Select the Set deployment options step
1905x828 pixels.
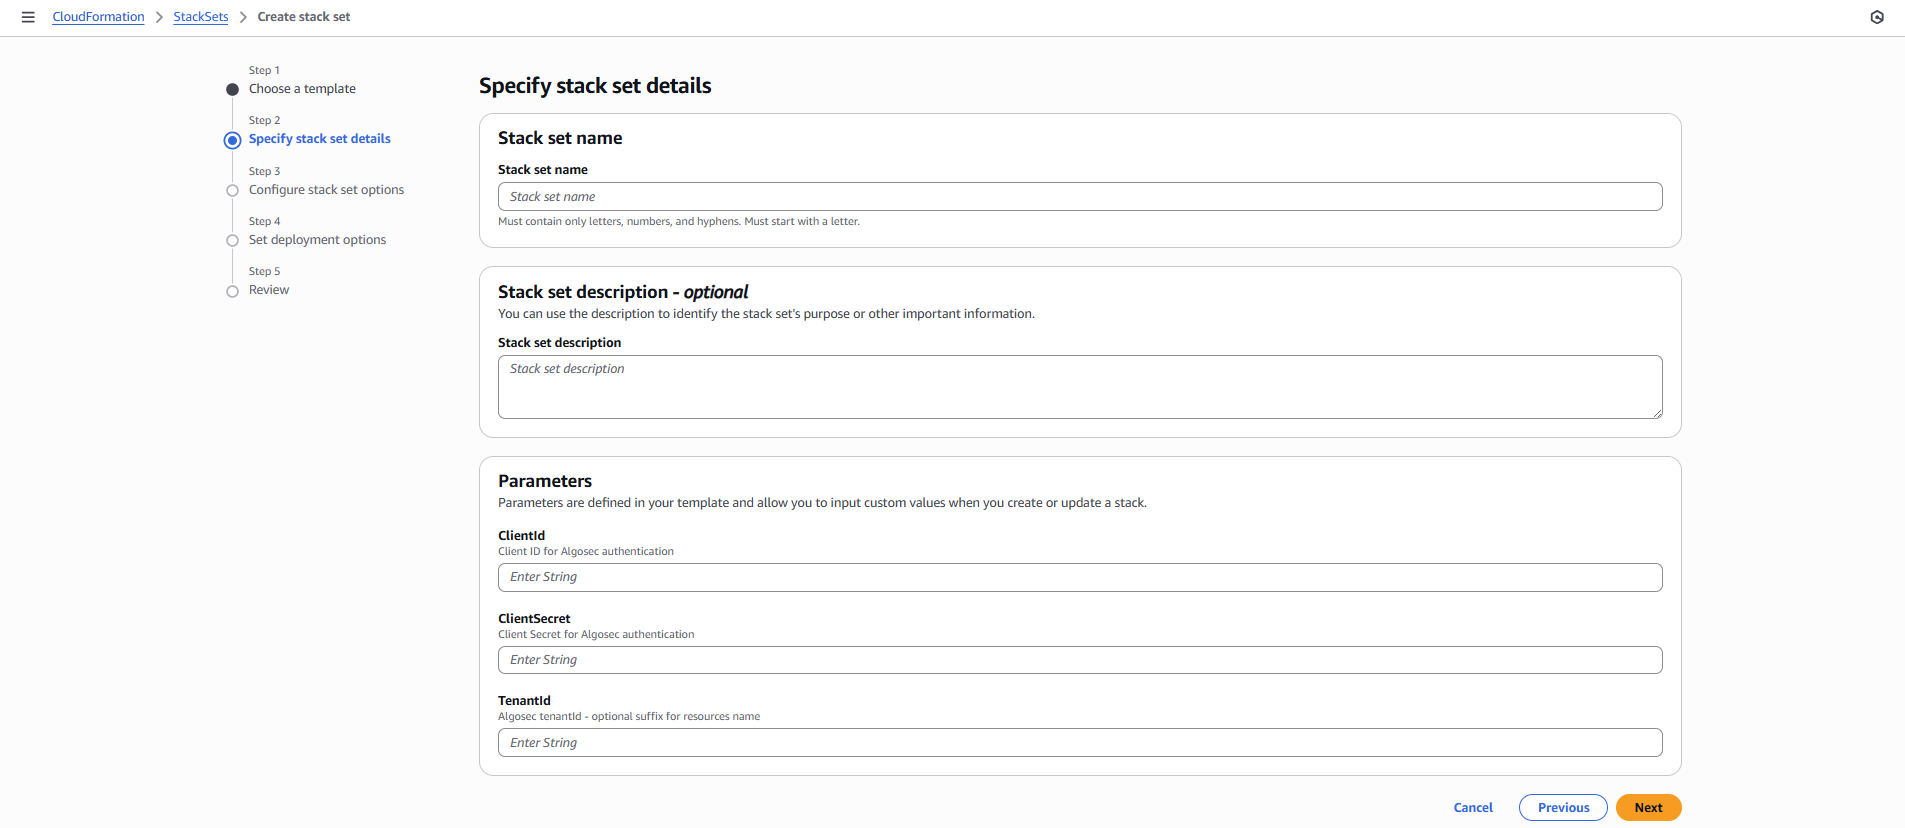(317, 240)
